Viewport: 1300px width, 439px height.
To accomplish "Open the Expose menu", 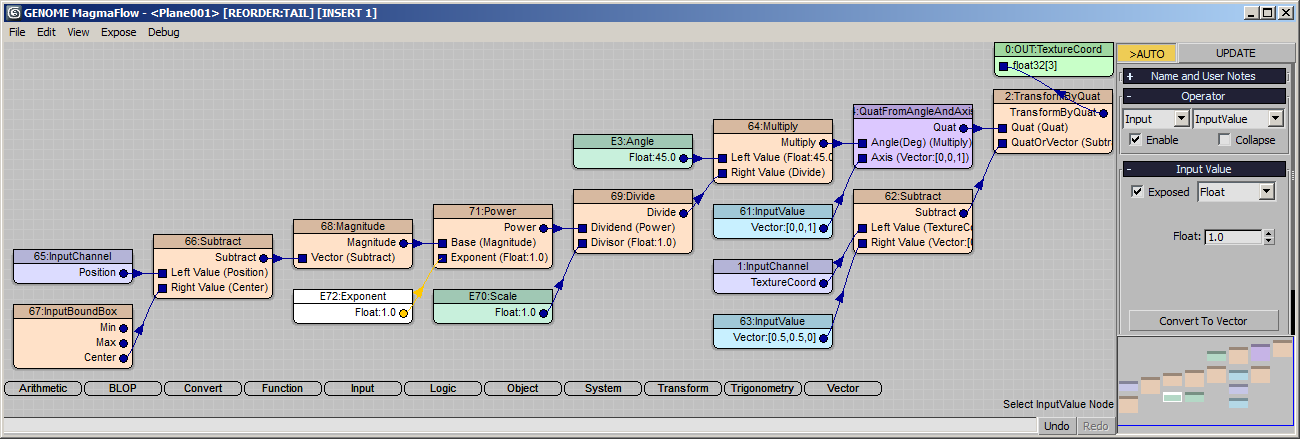I will 119,32.
